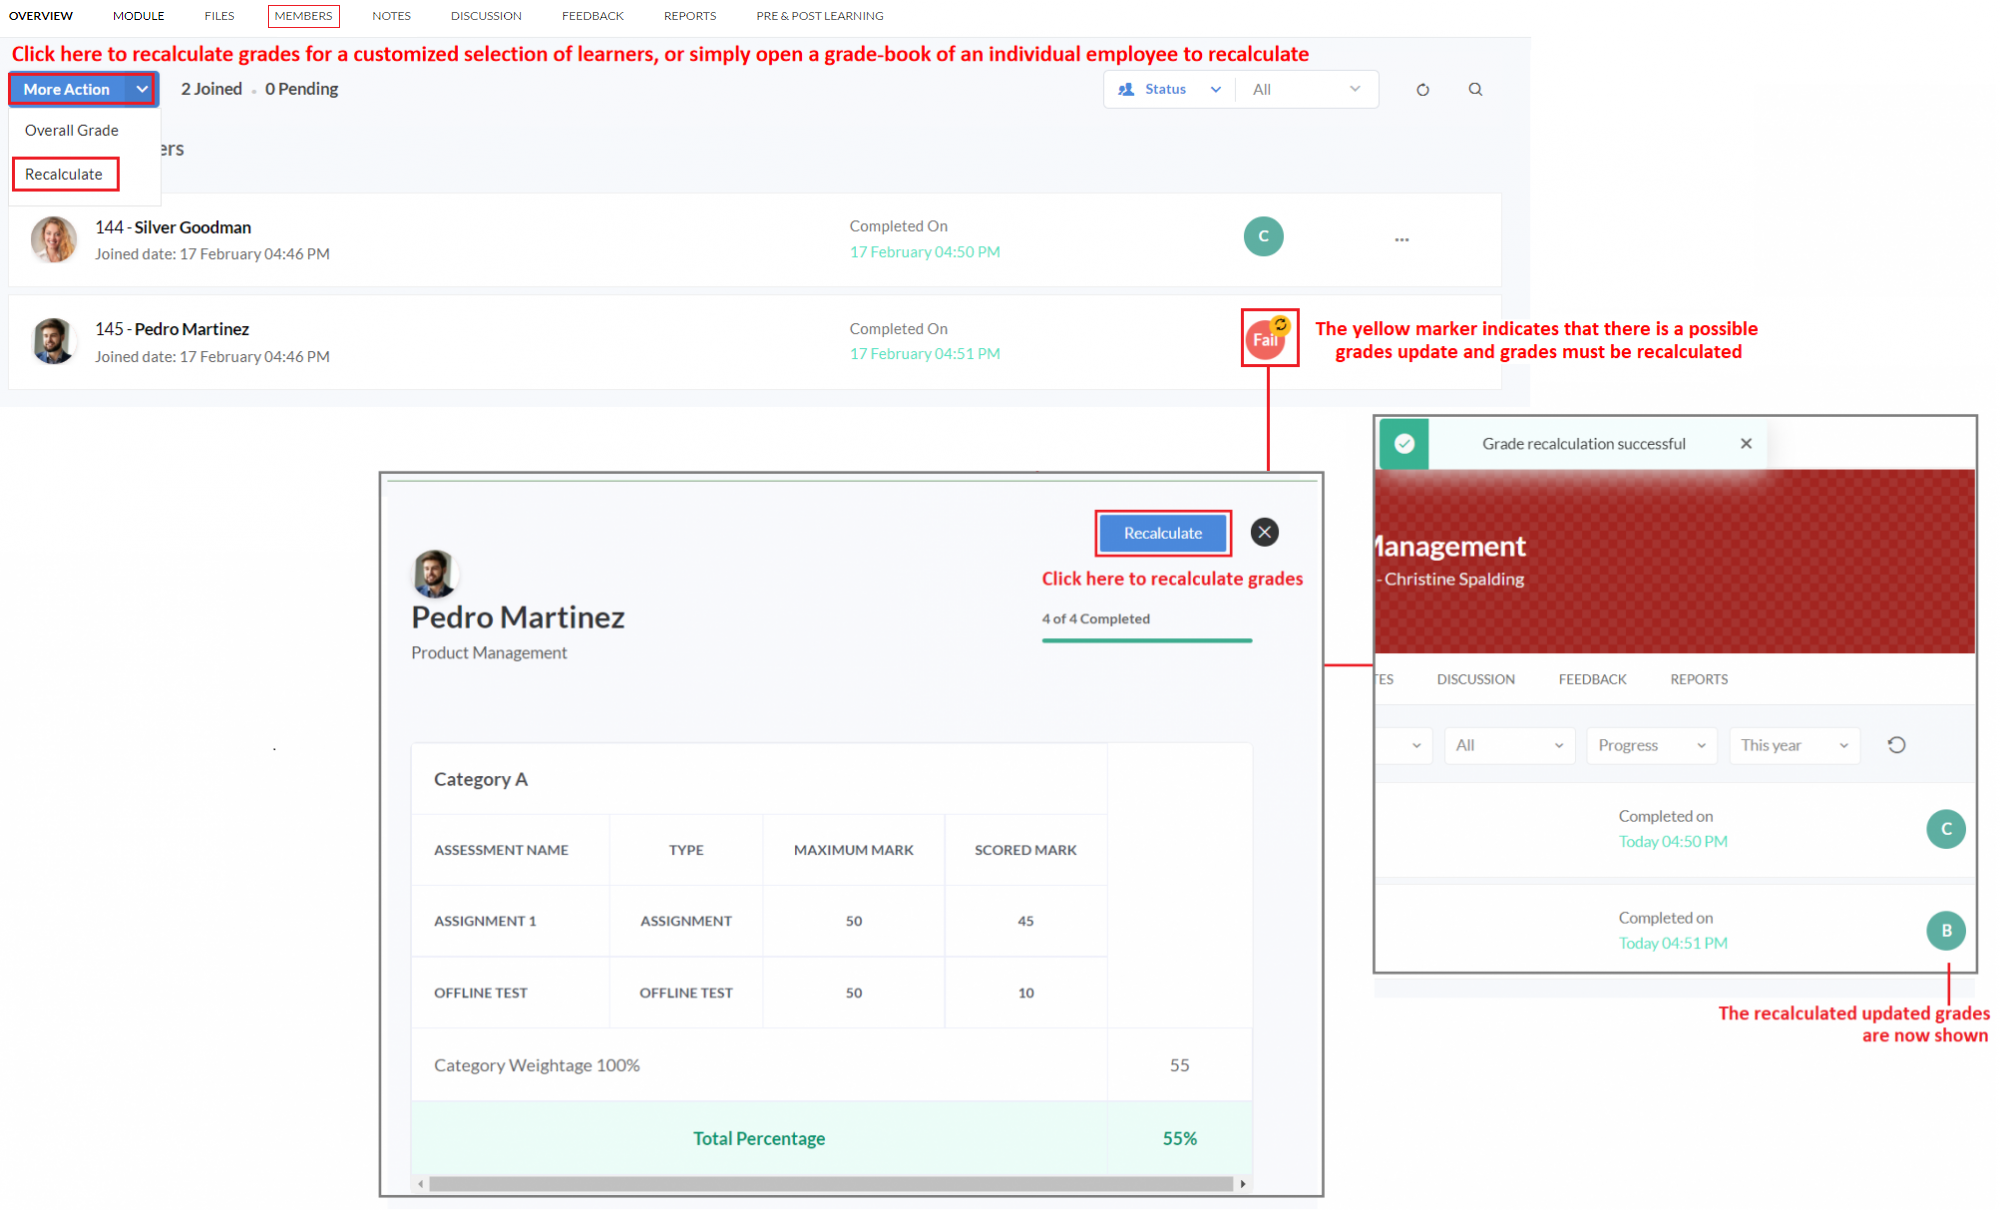Click the scrollbar left arrow in grade-book

tap(420, 1184)
